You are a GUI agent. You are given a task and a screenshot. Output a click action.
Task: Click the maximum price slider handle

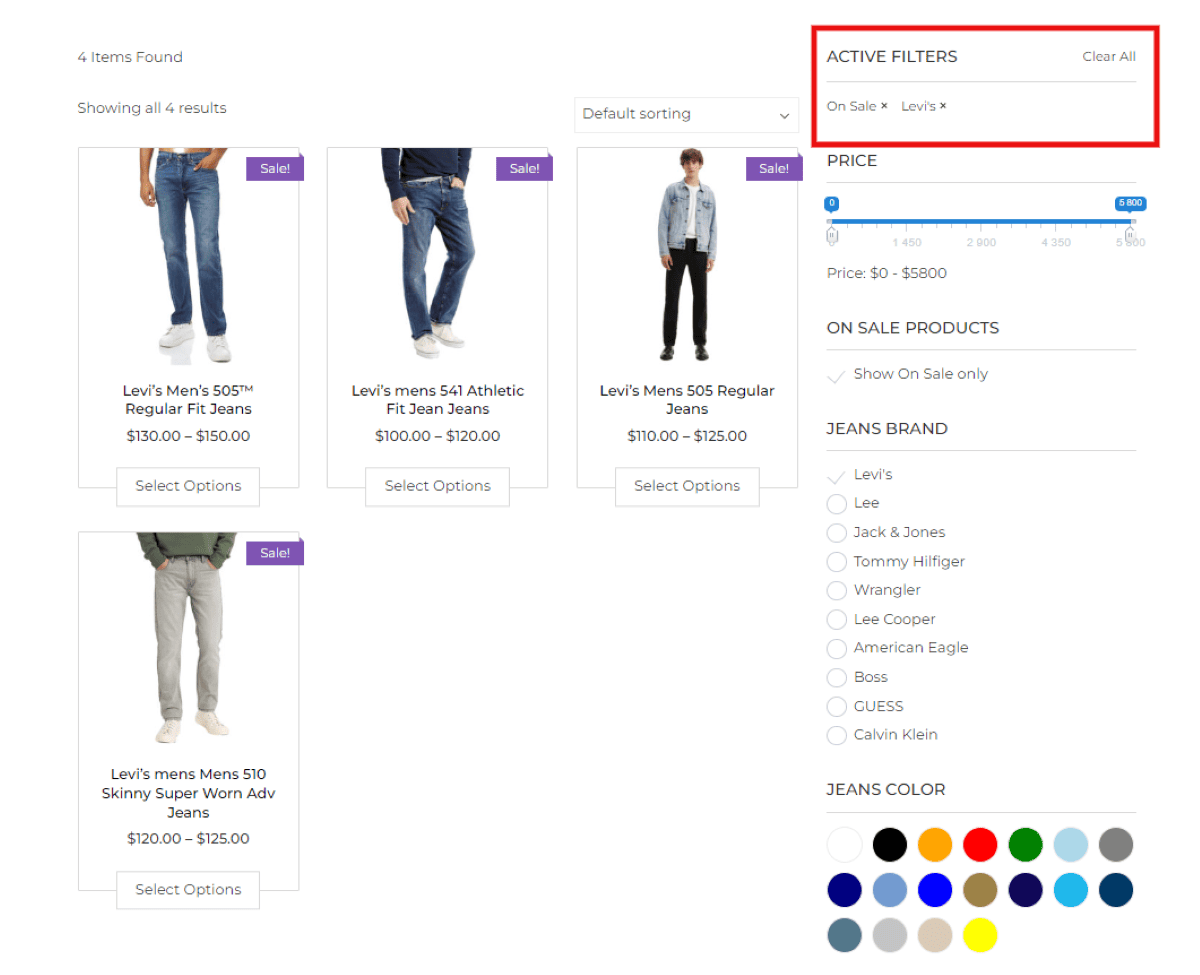(1130, 235)
